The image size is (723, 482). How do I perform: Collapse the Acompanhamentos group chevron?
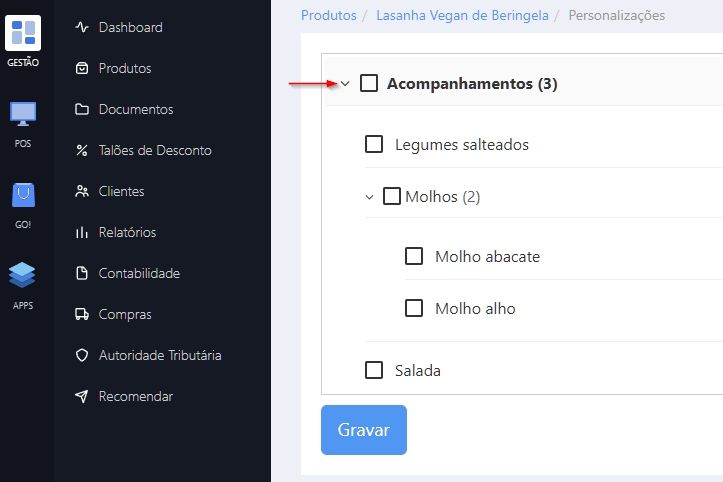[345, 84]
